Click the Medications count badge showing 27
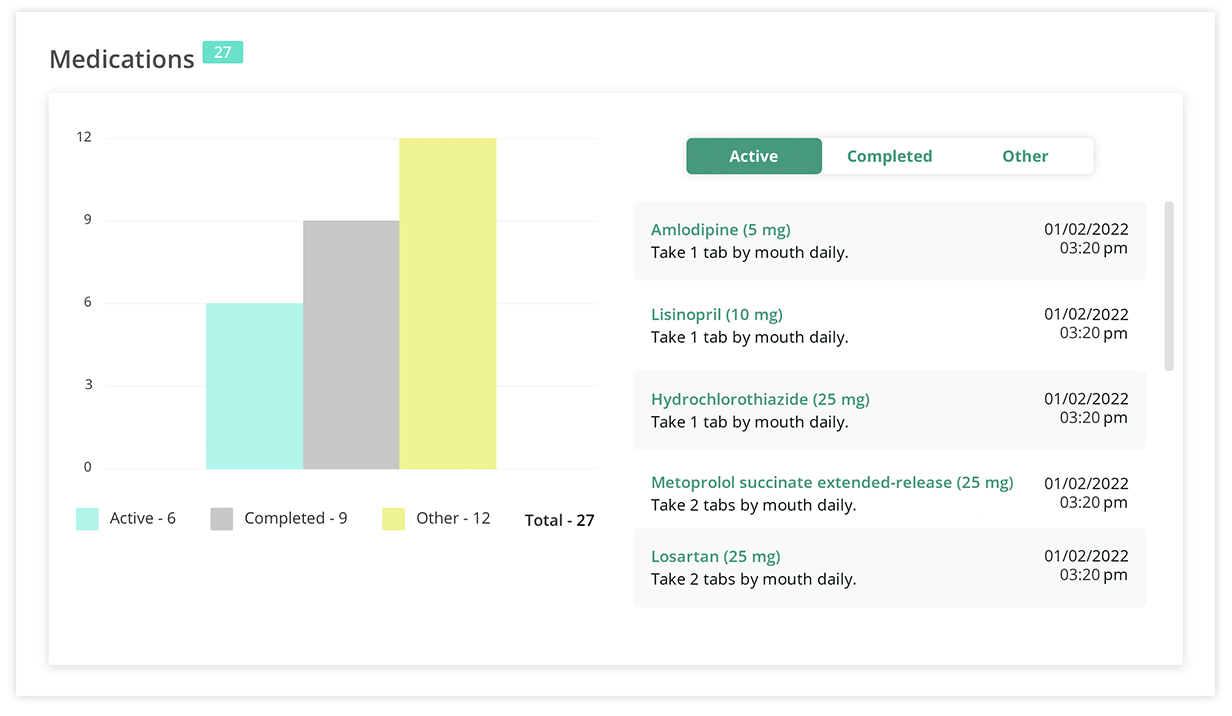The image size is (1232, 716). coord(222,52)
